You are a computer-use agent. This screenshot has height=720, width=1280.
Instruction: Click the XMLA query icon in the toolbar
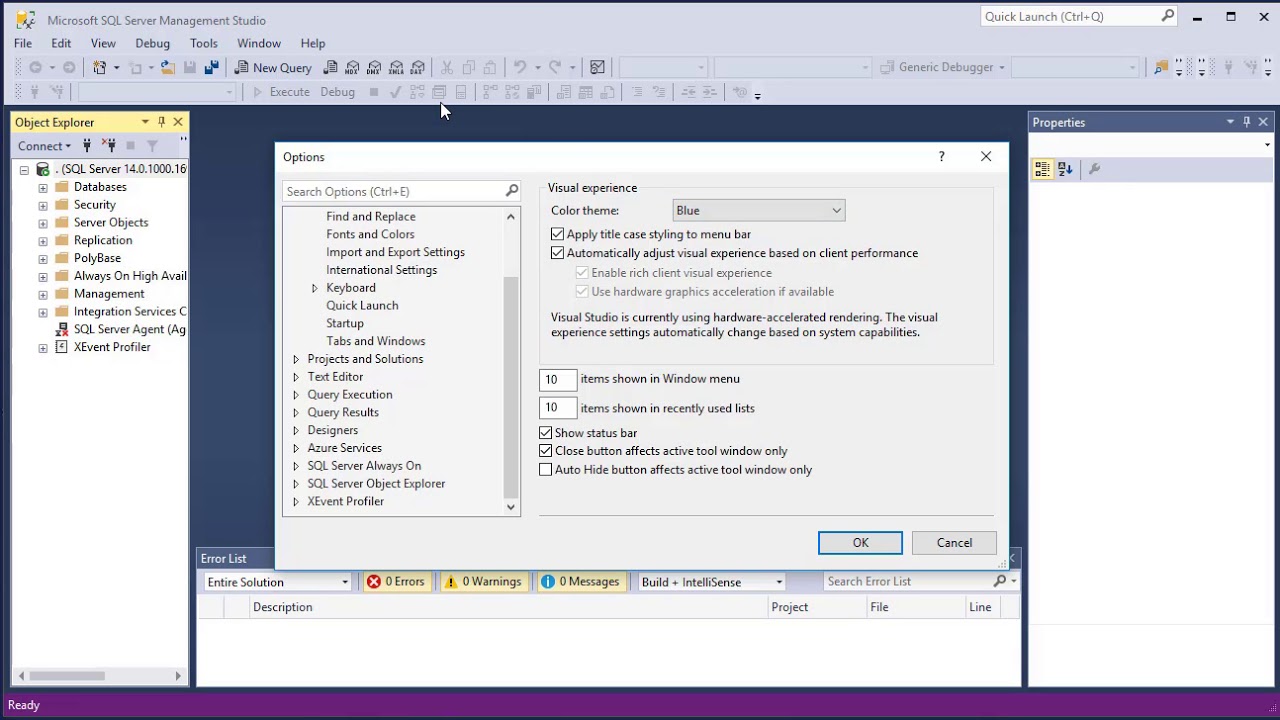tap(396, 68)
